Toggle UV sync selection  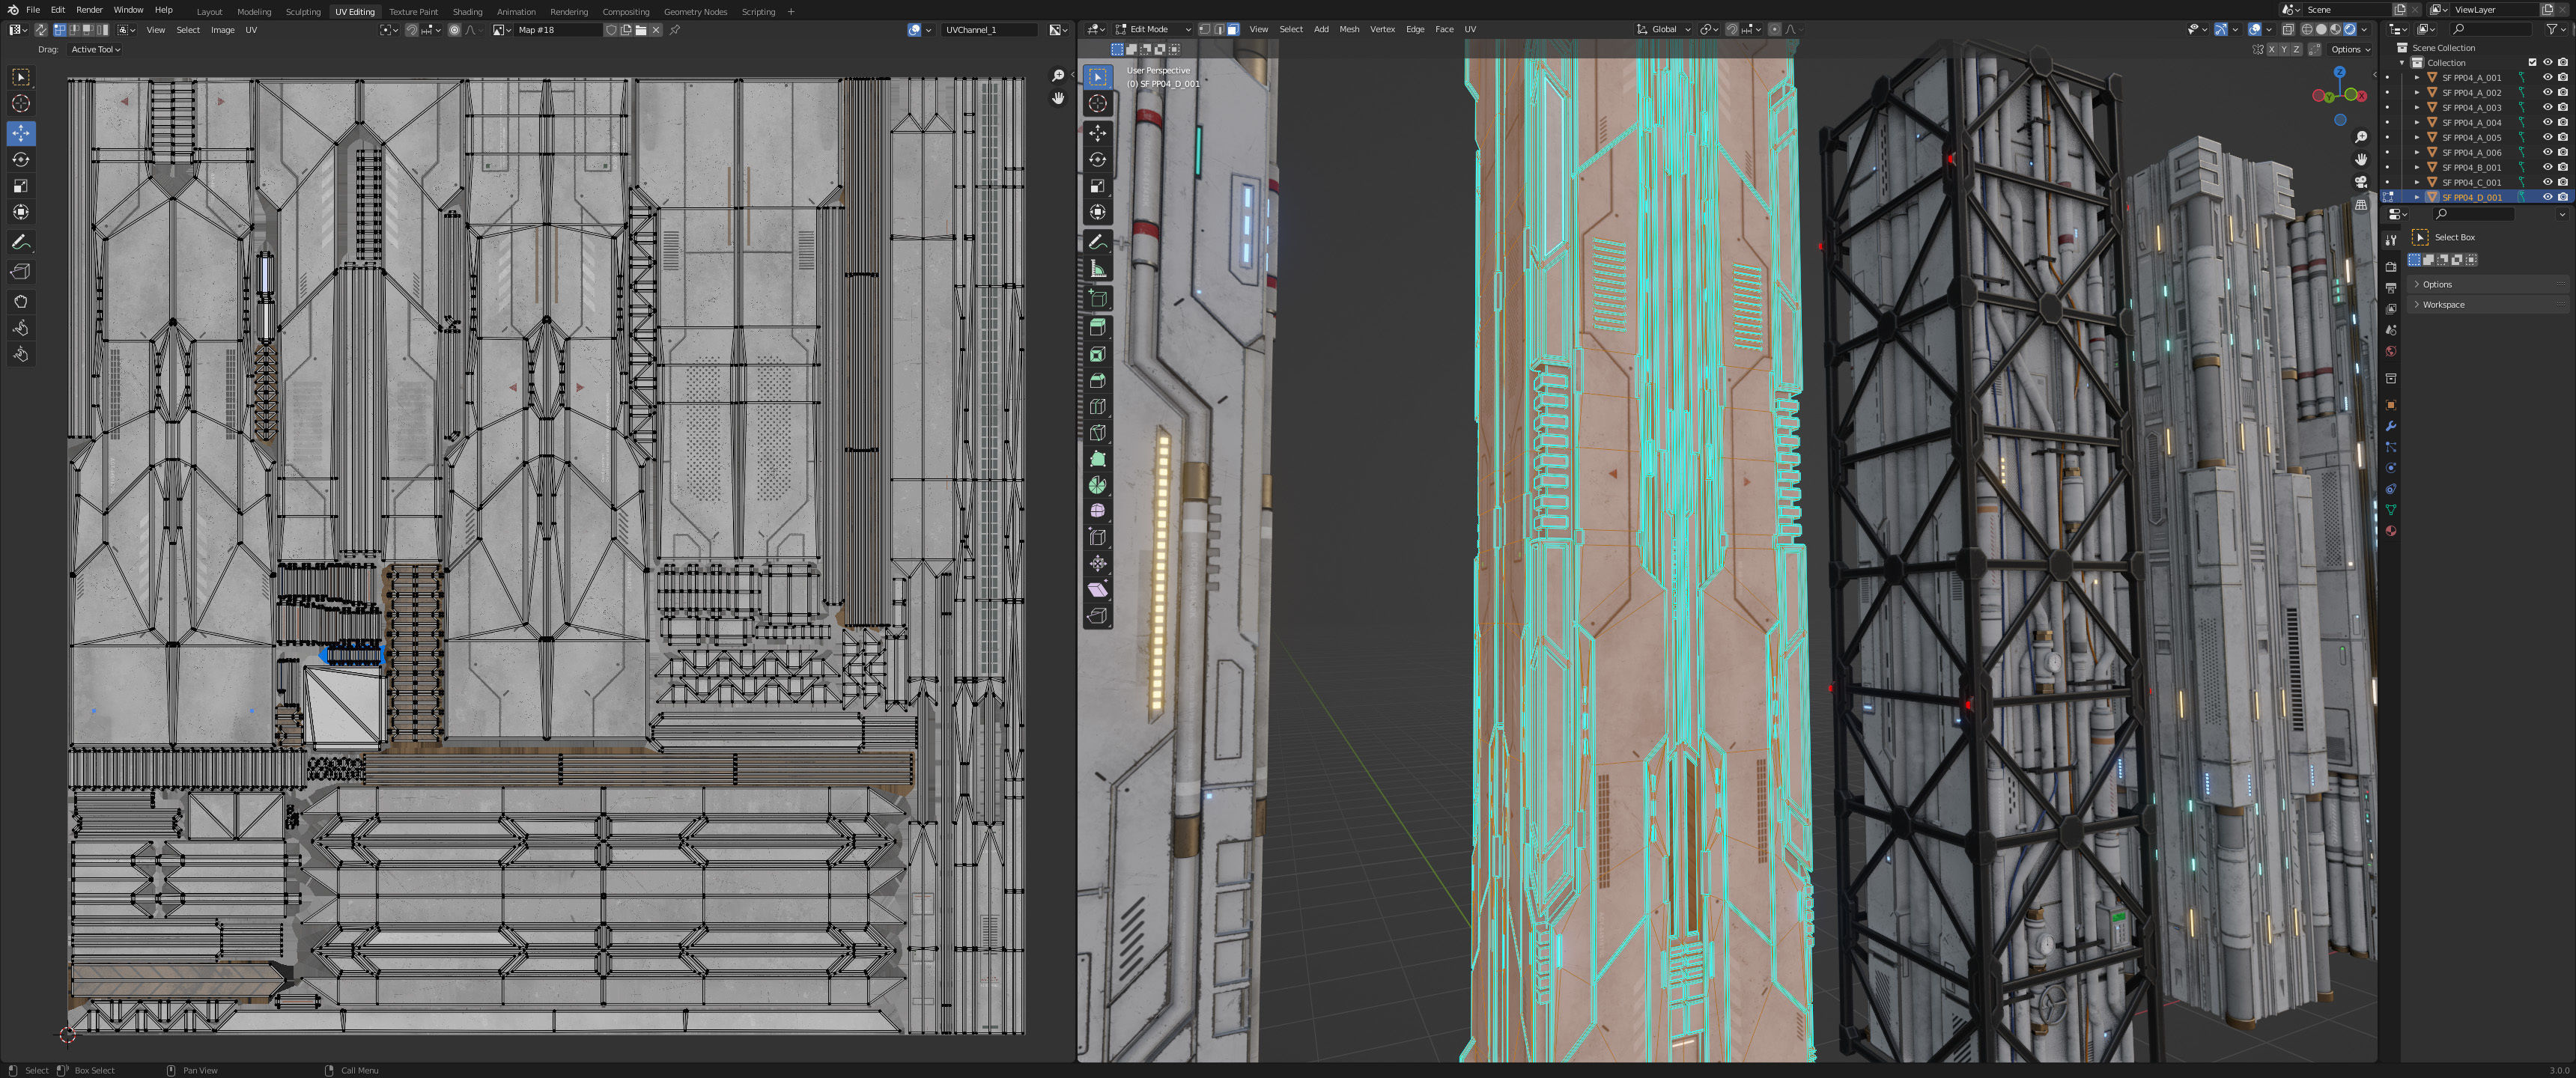(41, 30)
